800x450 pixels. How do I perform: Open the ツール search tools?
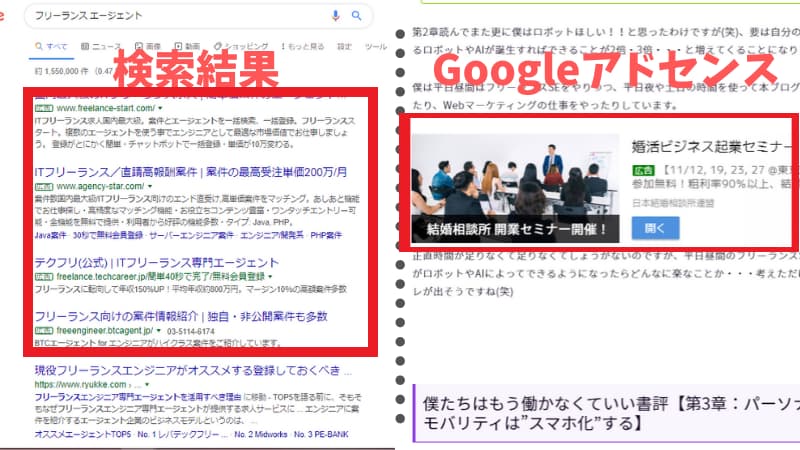coord(376,46)
